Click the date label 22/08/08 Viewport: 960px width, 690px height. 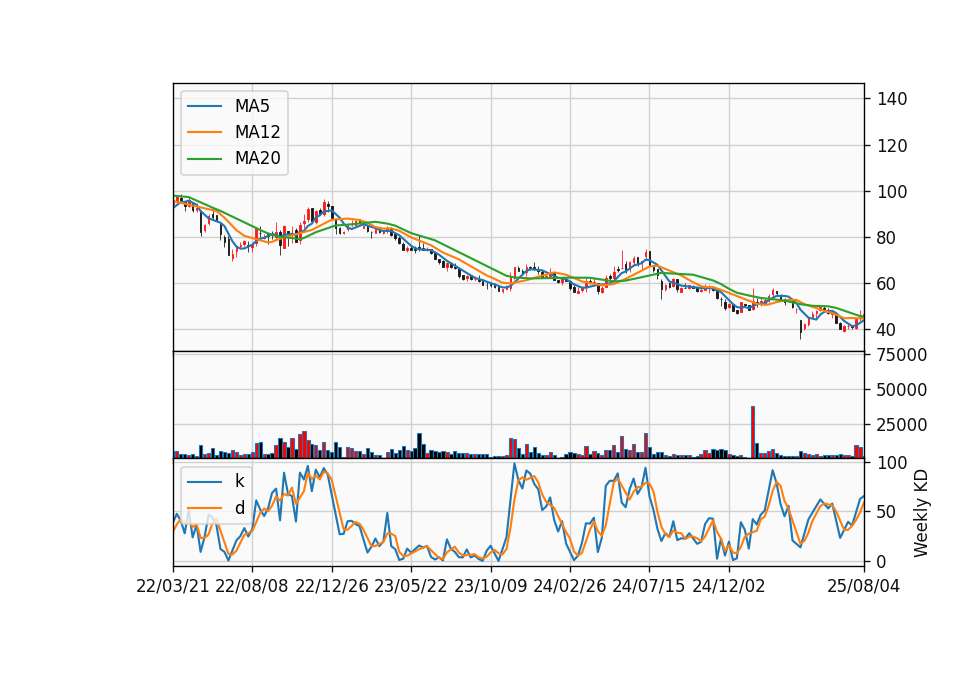pos(252,586)
